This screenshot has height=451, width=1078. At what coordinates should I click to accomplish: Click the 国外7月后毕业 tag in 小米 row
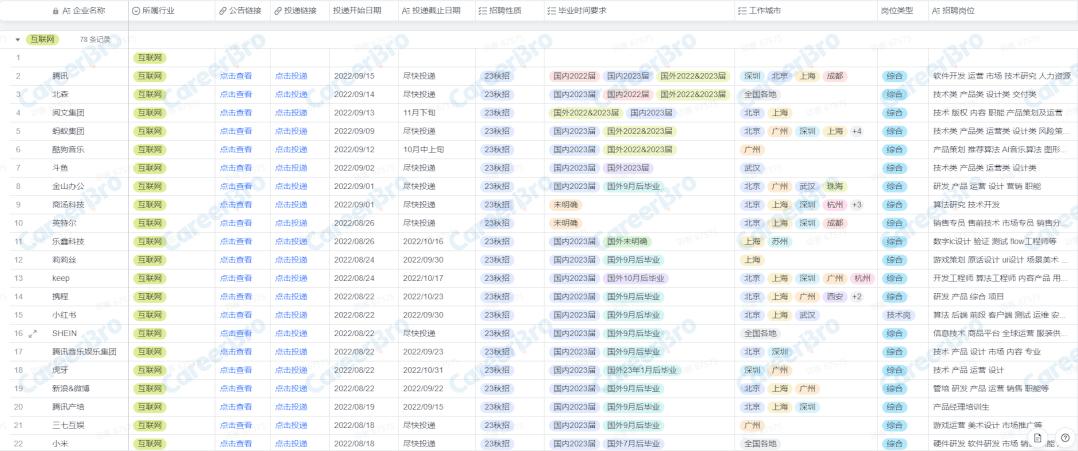coord(634,443)
